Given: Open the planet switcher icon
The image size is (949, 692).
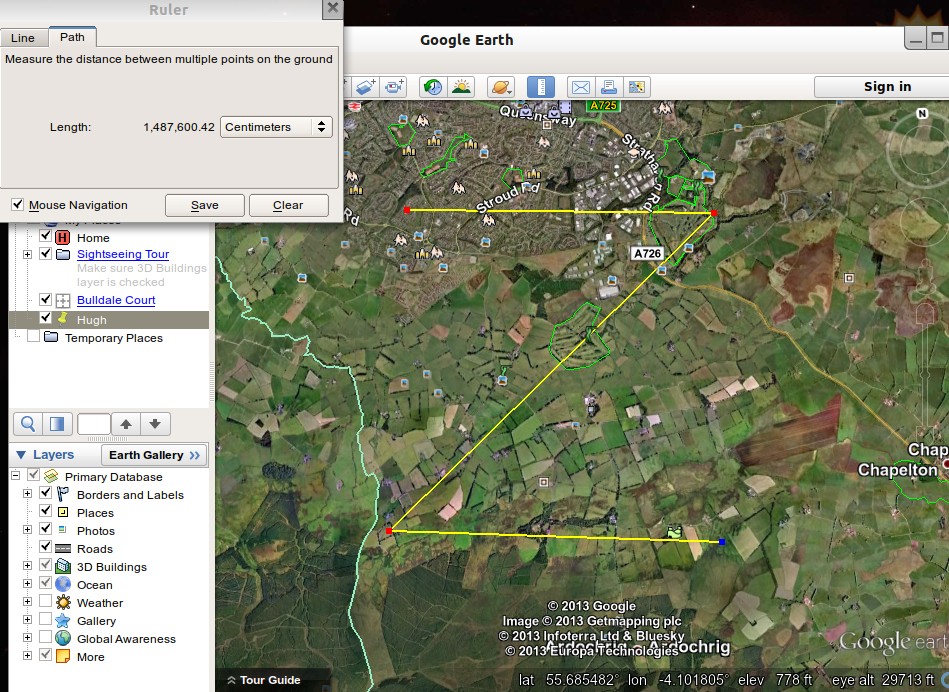Looking at the screenshot, I should tap(501, 87).
